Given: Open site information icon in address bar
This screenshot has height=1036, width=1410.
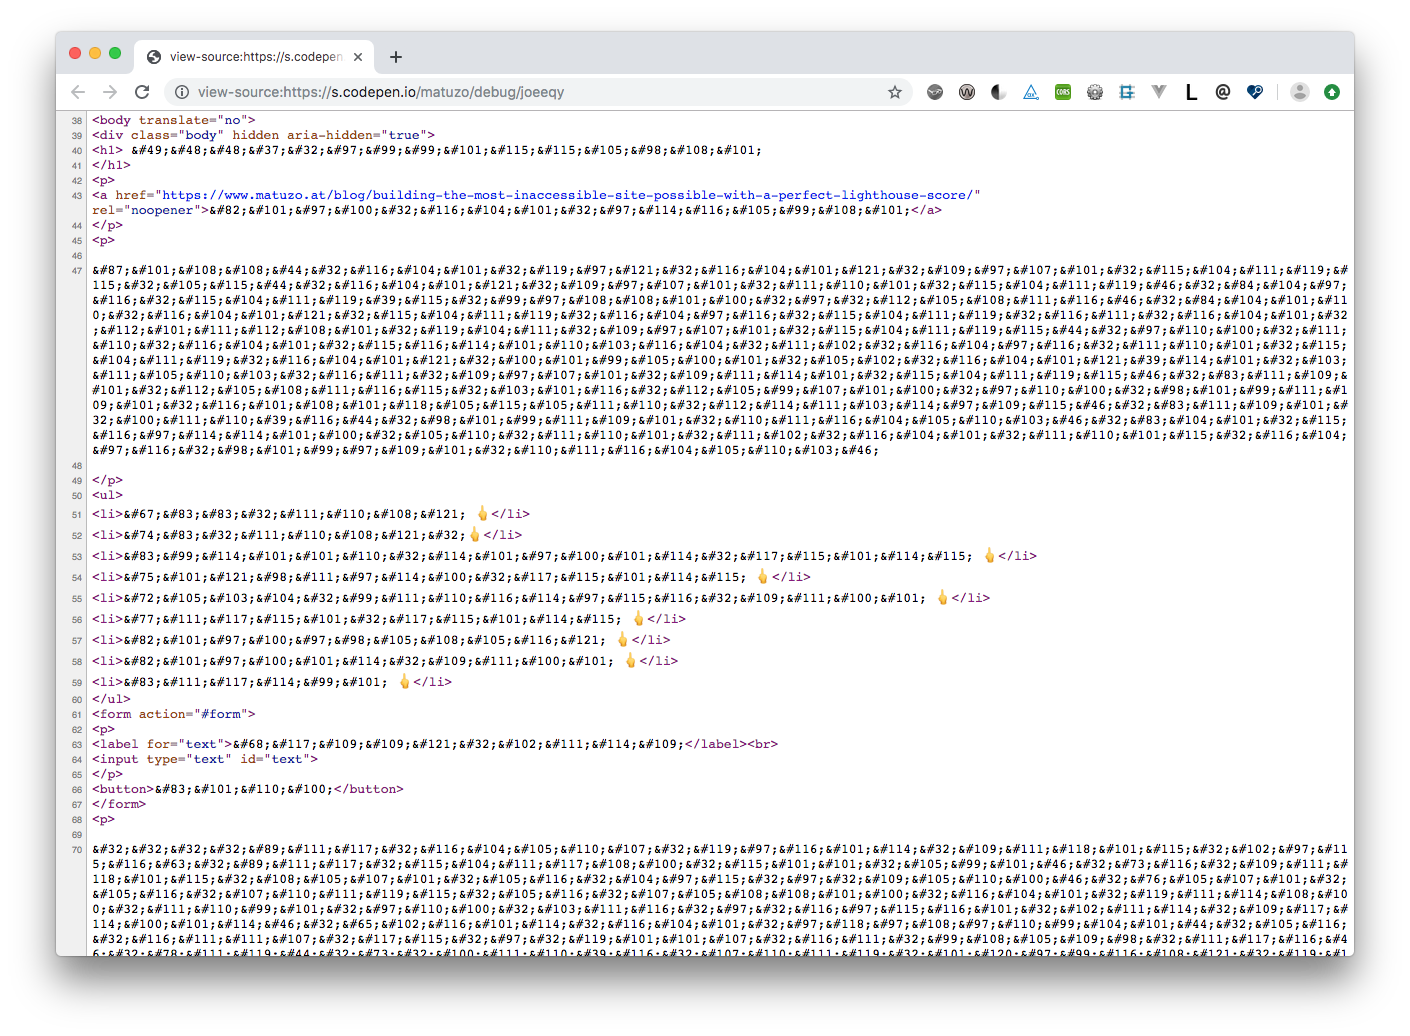Looking at the screenshot, I should pyautogui.click(x=181, y=92).
